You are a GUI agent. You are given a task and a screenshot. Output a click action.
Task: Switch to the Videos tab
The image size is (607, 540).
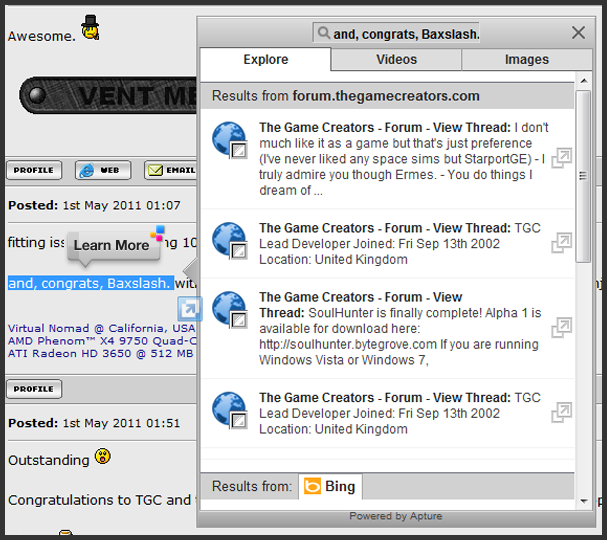click(x=396, y=60)
